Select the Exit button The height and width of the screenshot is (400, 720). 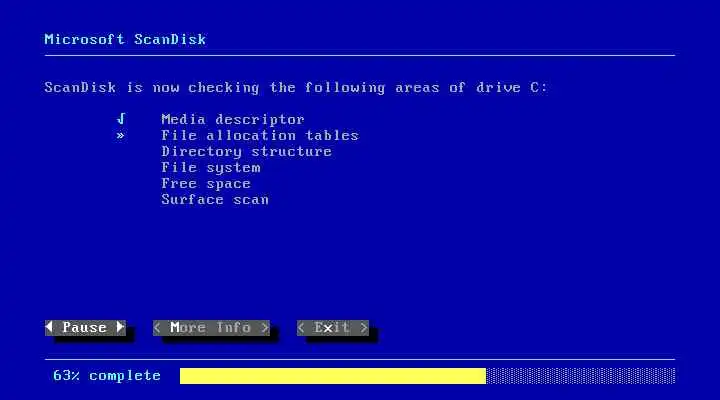pos(332,327)
